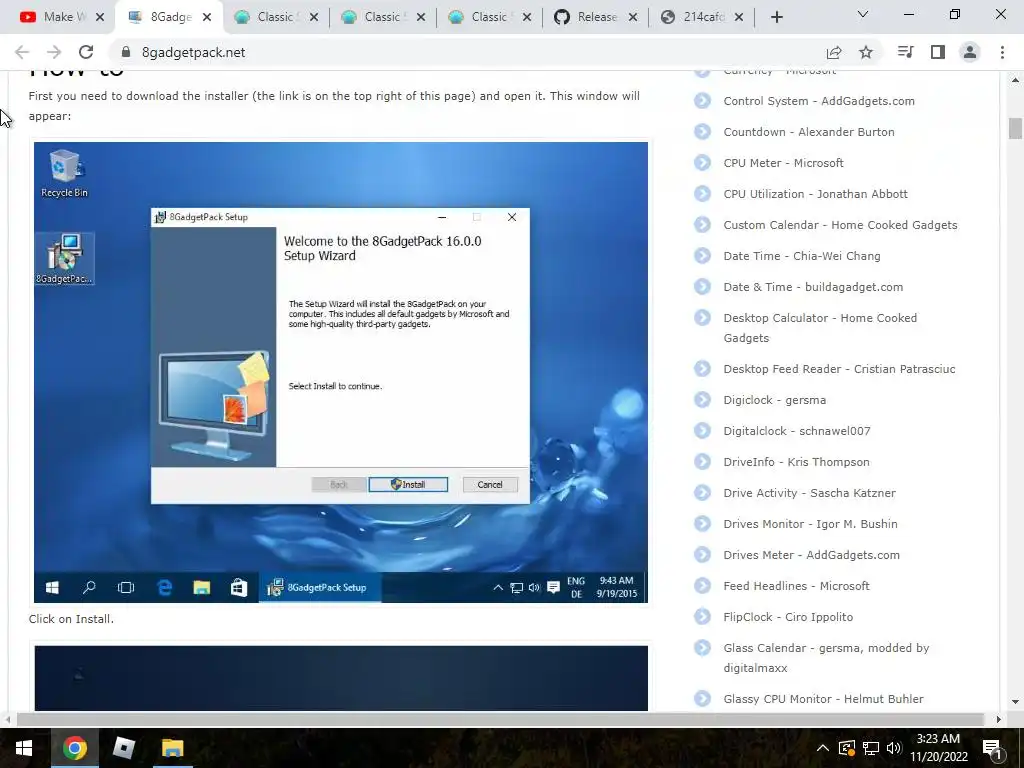Open Glassy CPU Monitor - Helmut Buhler link
The width and height of the screenshot is (1024, 768).
[823, 699]
